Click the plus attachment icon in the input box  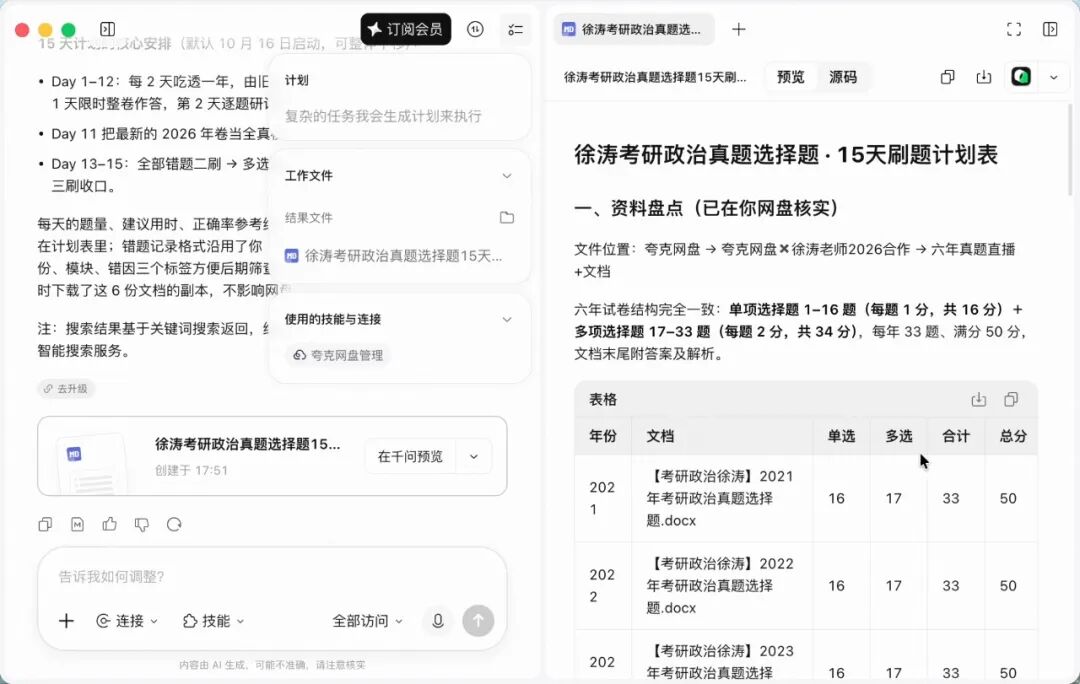(x=66, y=621)
